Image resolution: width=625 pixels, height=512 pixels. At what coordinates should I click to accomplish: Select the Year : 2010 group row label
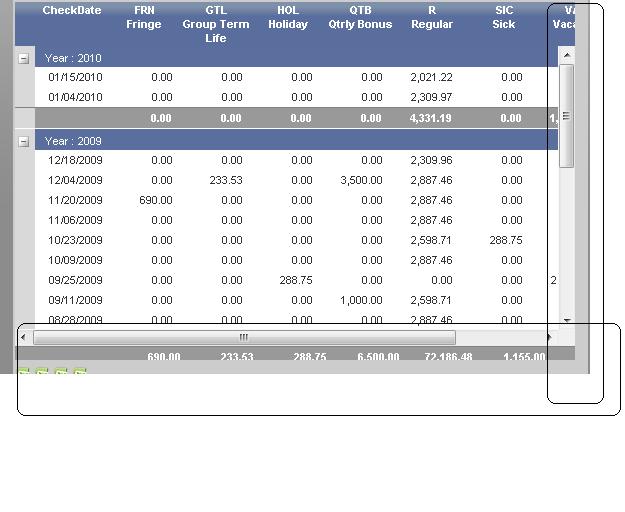73,58
